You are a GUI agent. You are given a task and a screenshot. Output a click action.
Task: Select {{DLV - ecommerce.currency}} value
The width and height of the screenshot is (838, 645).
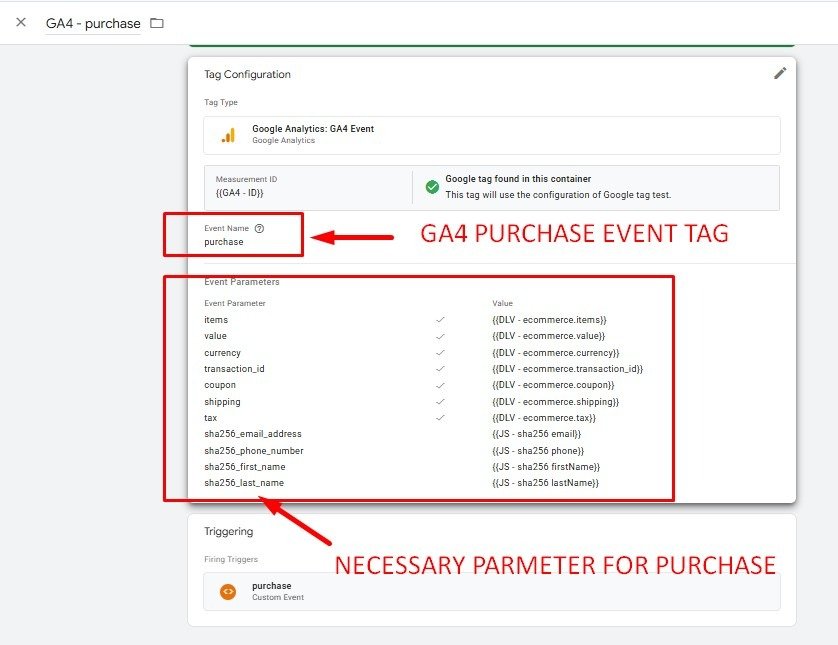pos(555,353)
